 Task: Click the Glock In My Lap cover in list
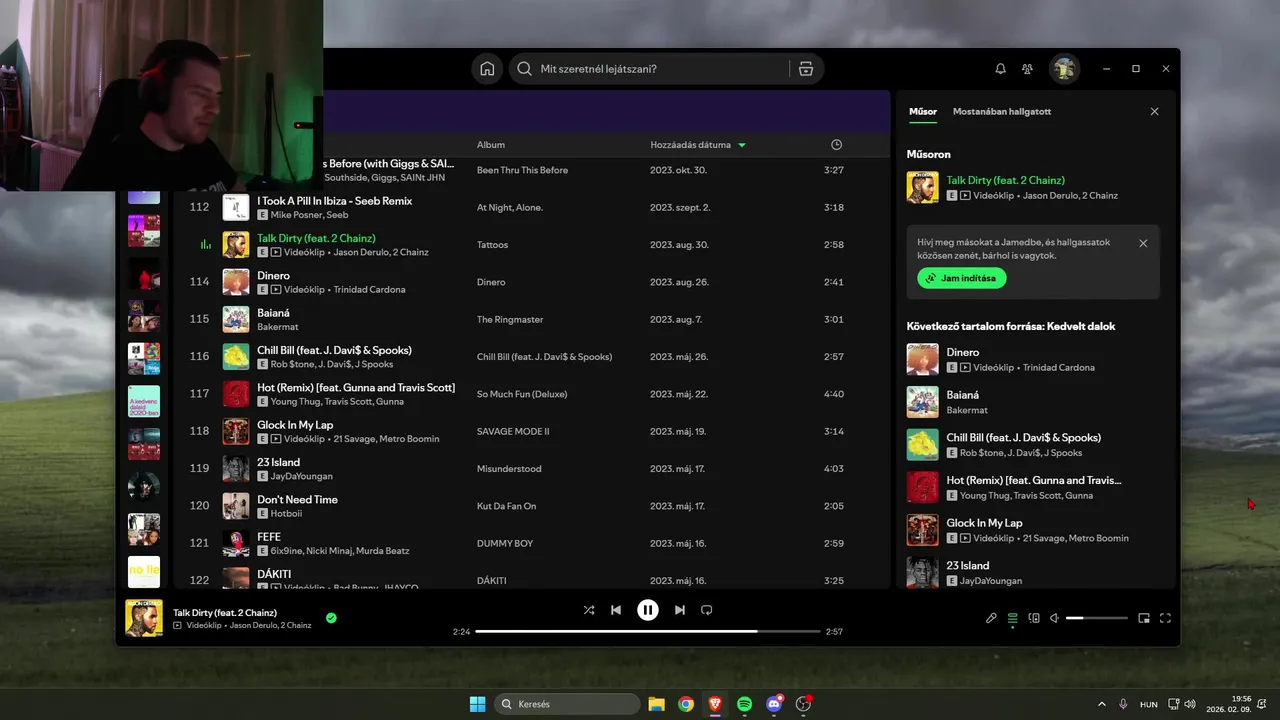[x=236, y=431]
